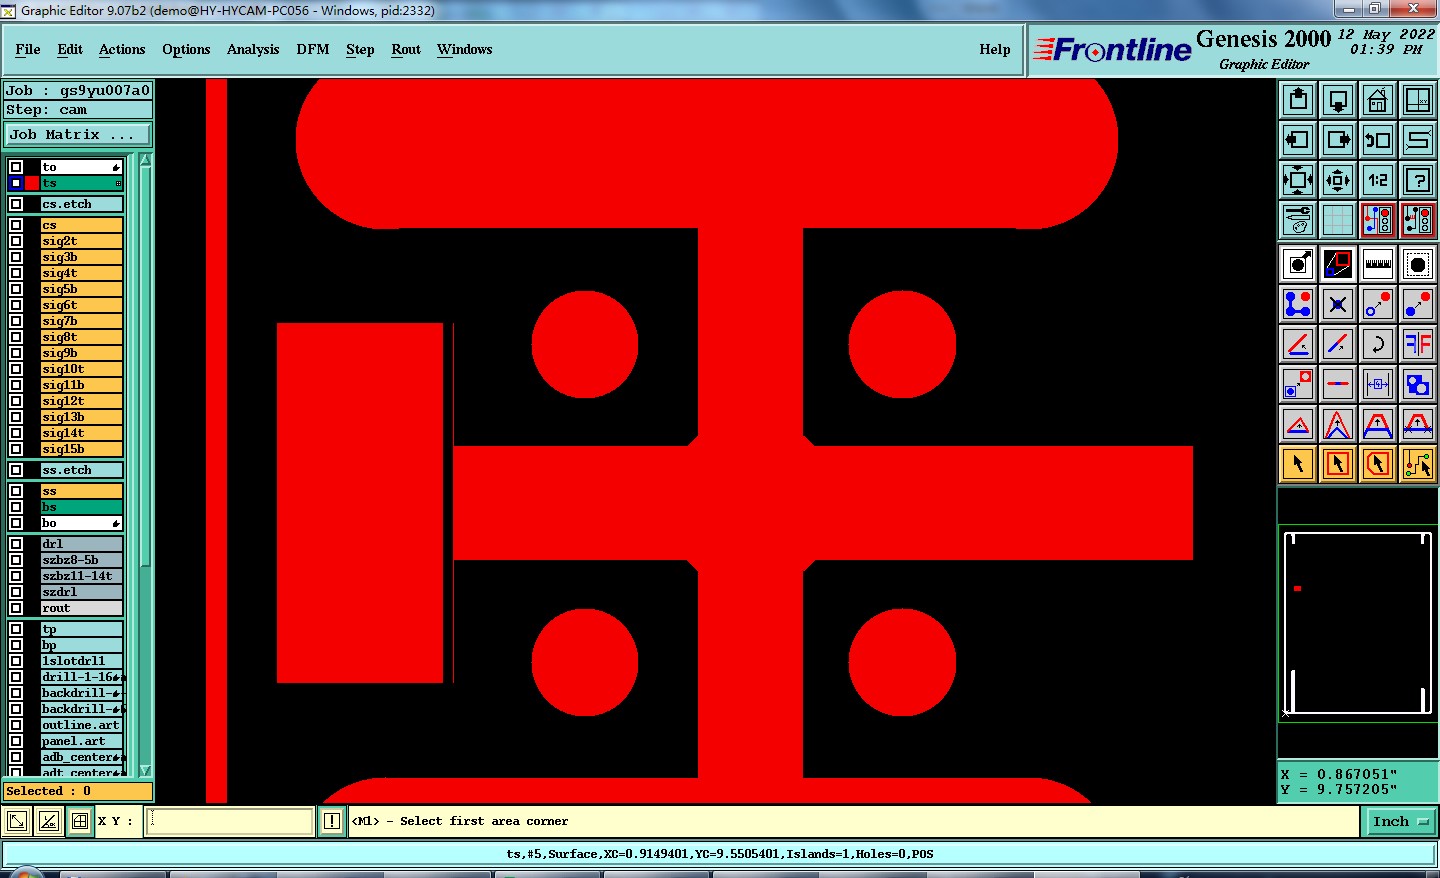The image size is (1440, 878).
Task: Click the second coordinate mode button at bottom-left
Action: tap(49, 821)
